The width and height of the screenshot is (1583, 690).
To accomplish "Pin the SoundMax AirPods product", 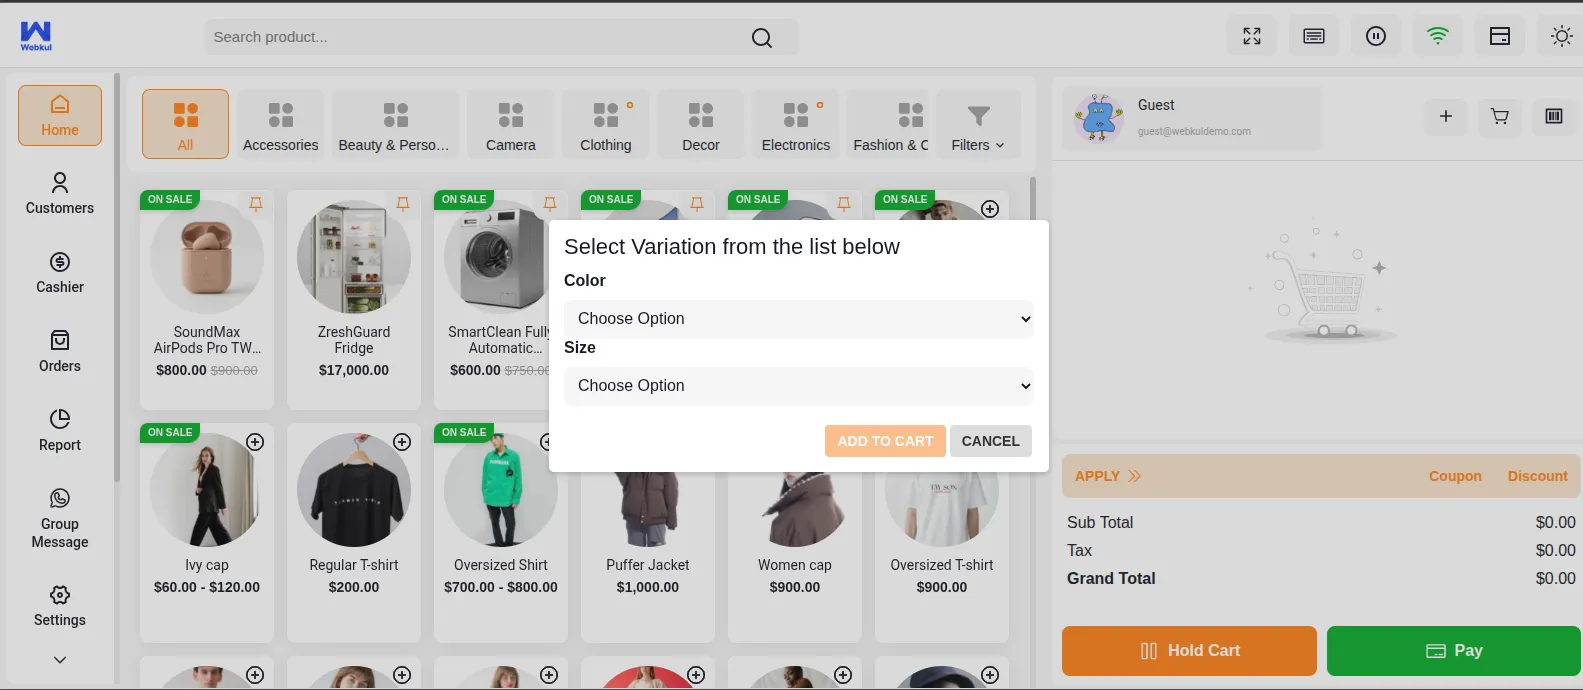I will coord(256,204).
